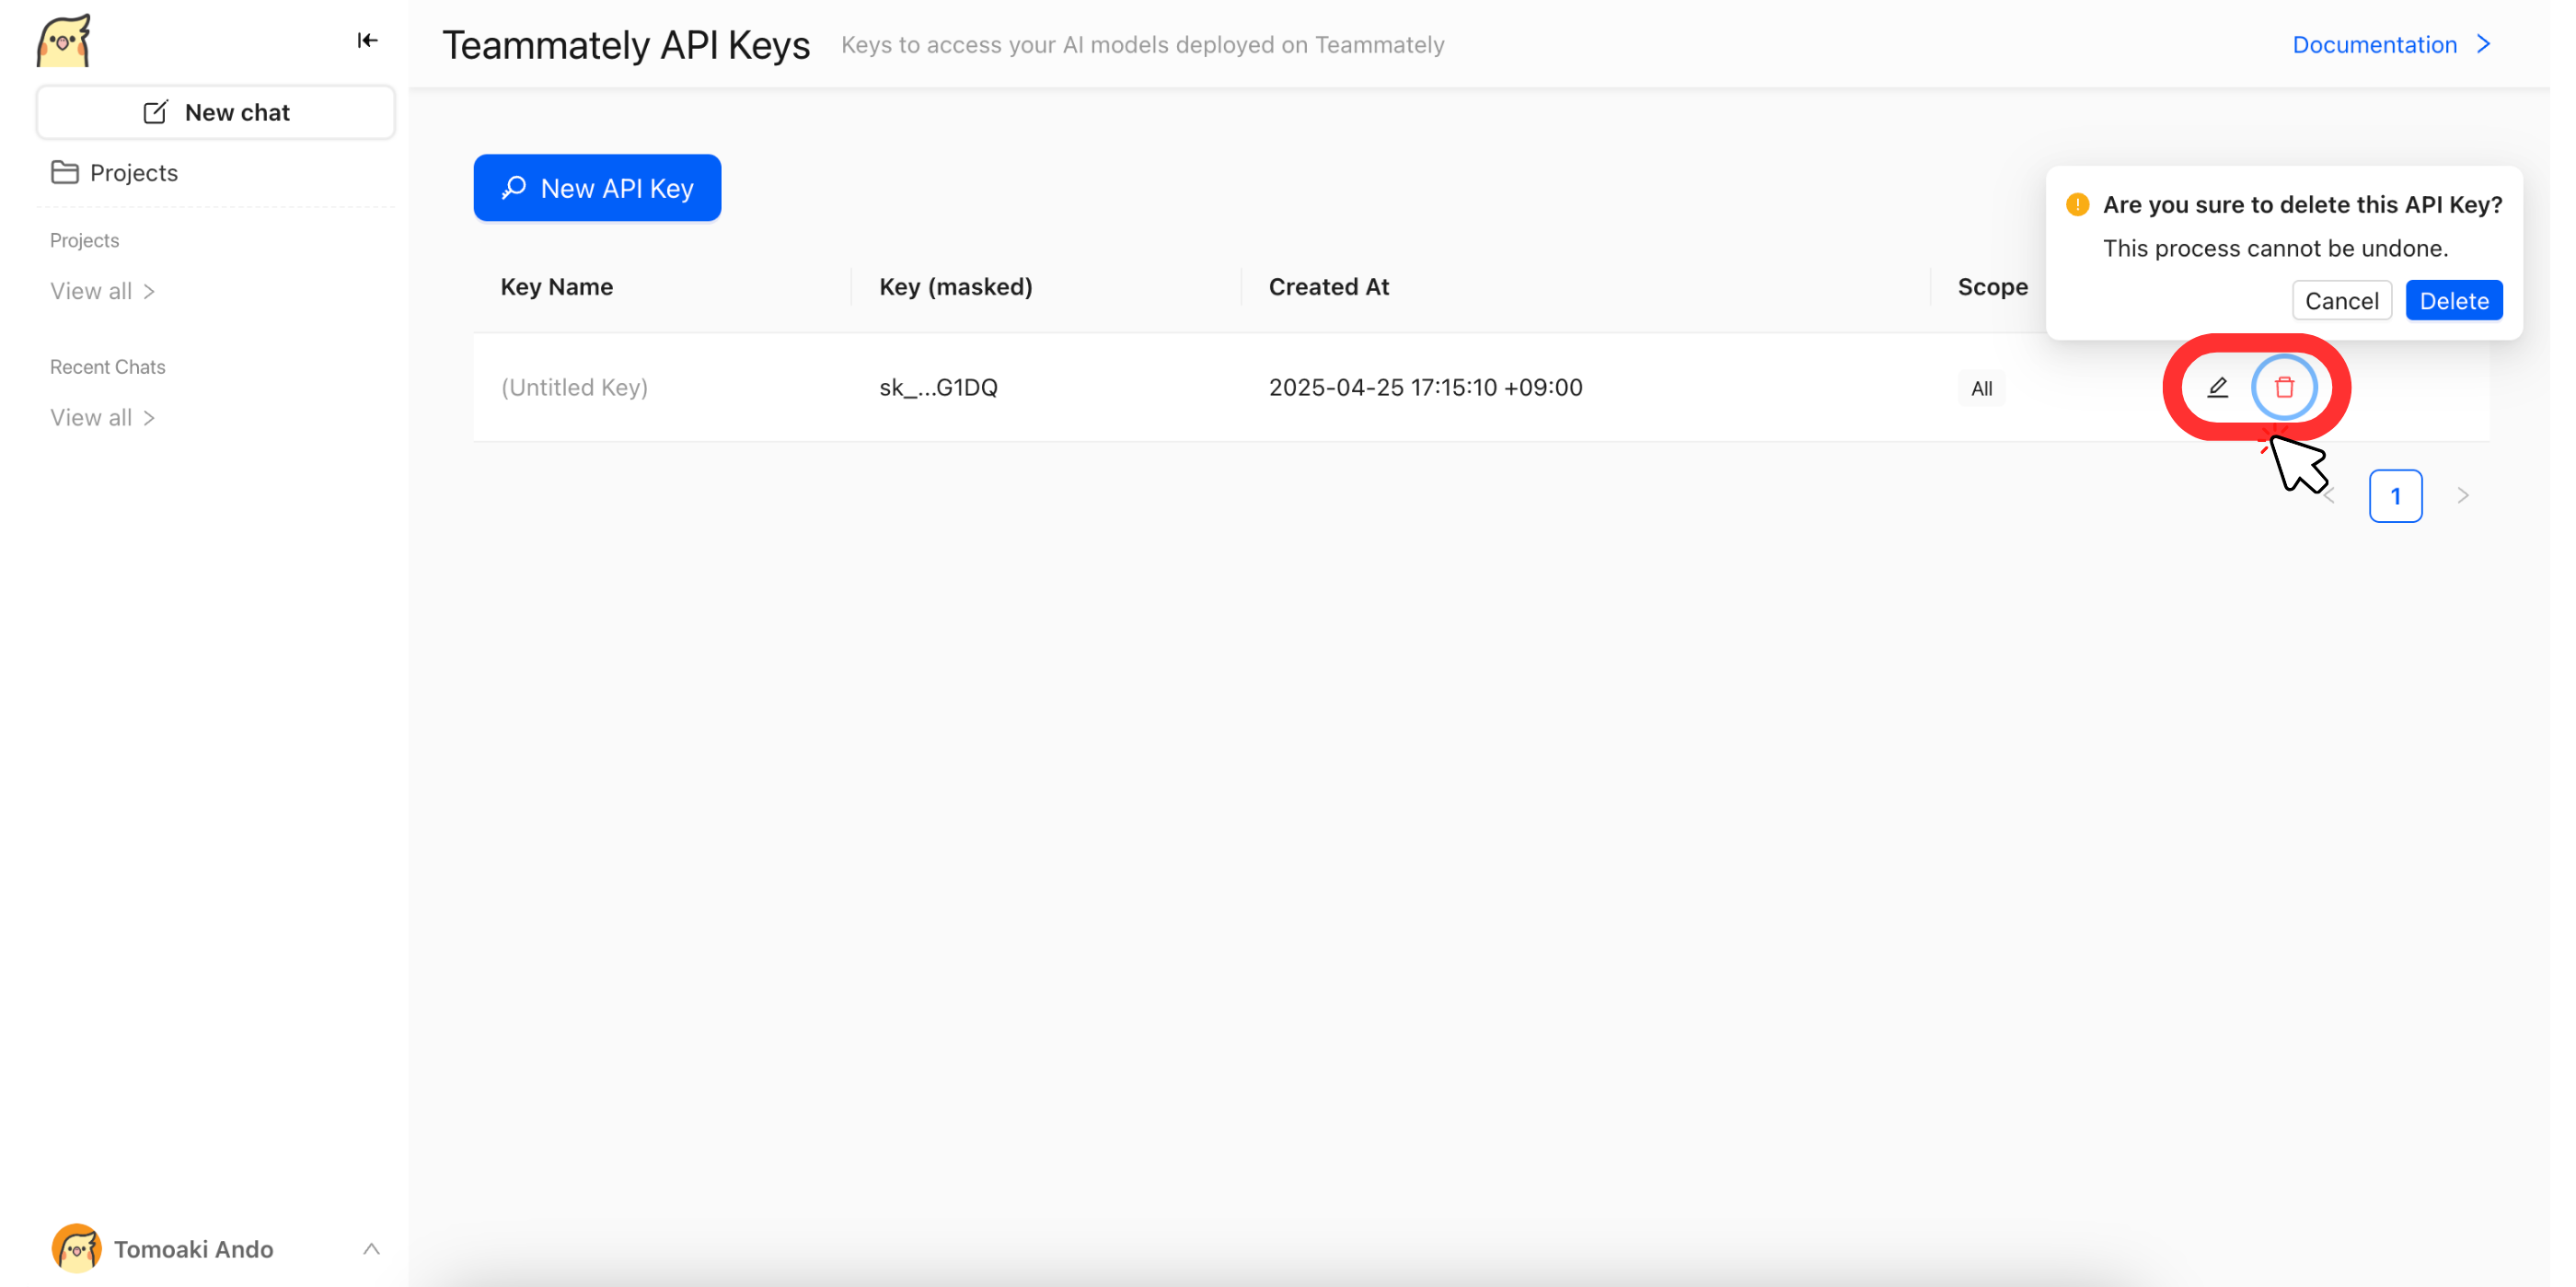Open the Documentation link
The height and width of the screenshot is (1287, 2576).
point(2391,44)
